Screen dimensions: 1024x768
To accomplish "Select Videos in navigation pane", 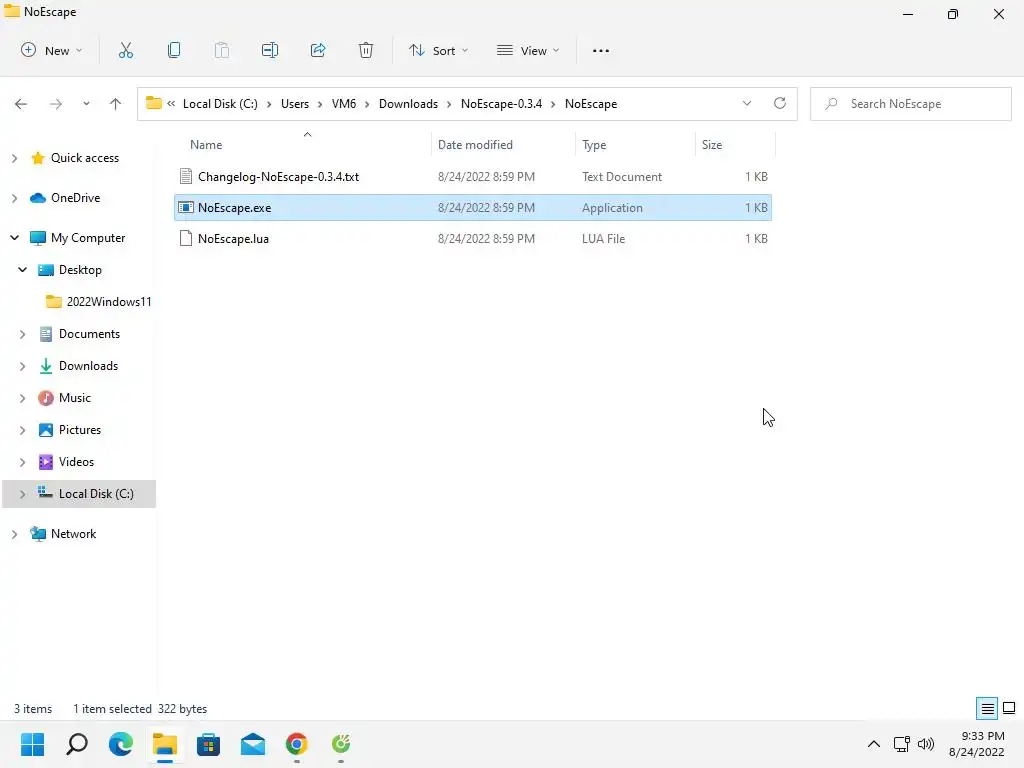I will point(76,462).
